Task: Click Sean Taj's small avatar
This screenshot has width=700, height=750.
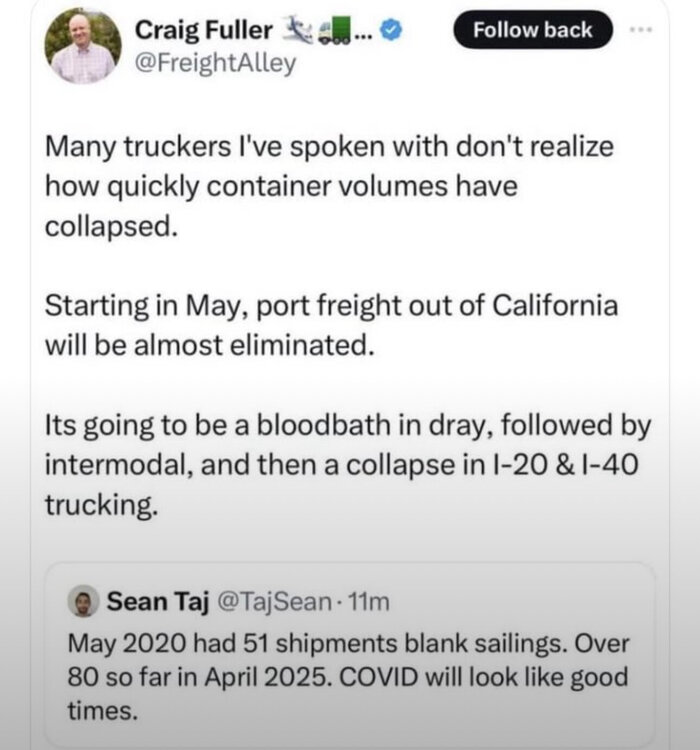Action: click(85, 601)
